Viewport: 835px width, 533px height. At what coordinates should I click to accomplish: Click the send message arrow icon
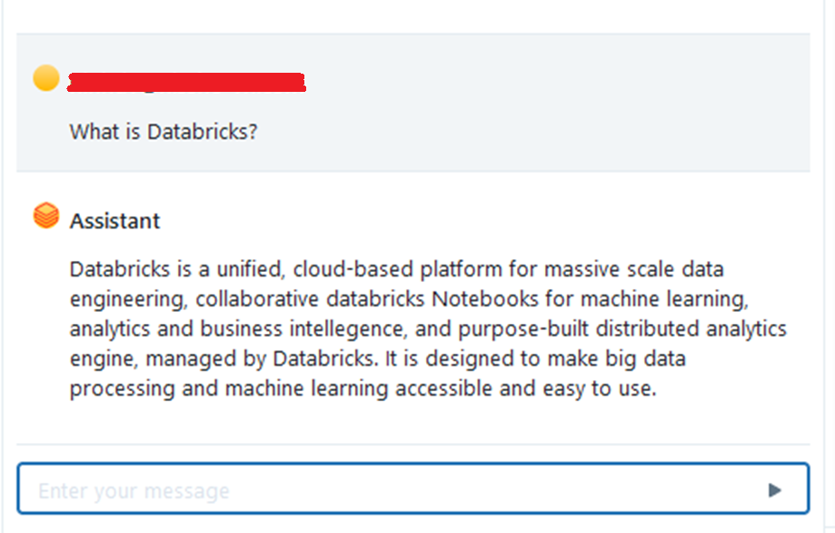[774, 490]
